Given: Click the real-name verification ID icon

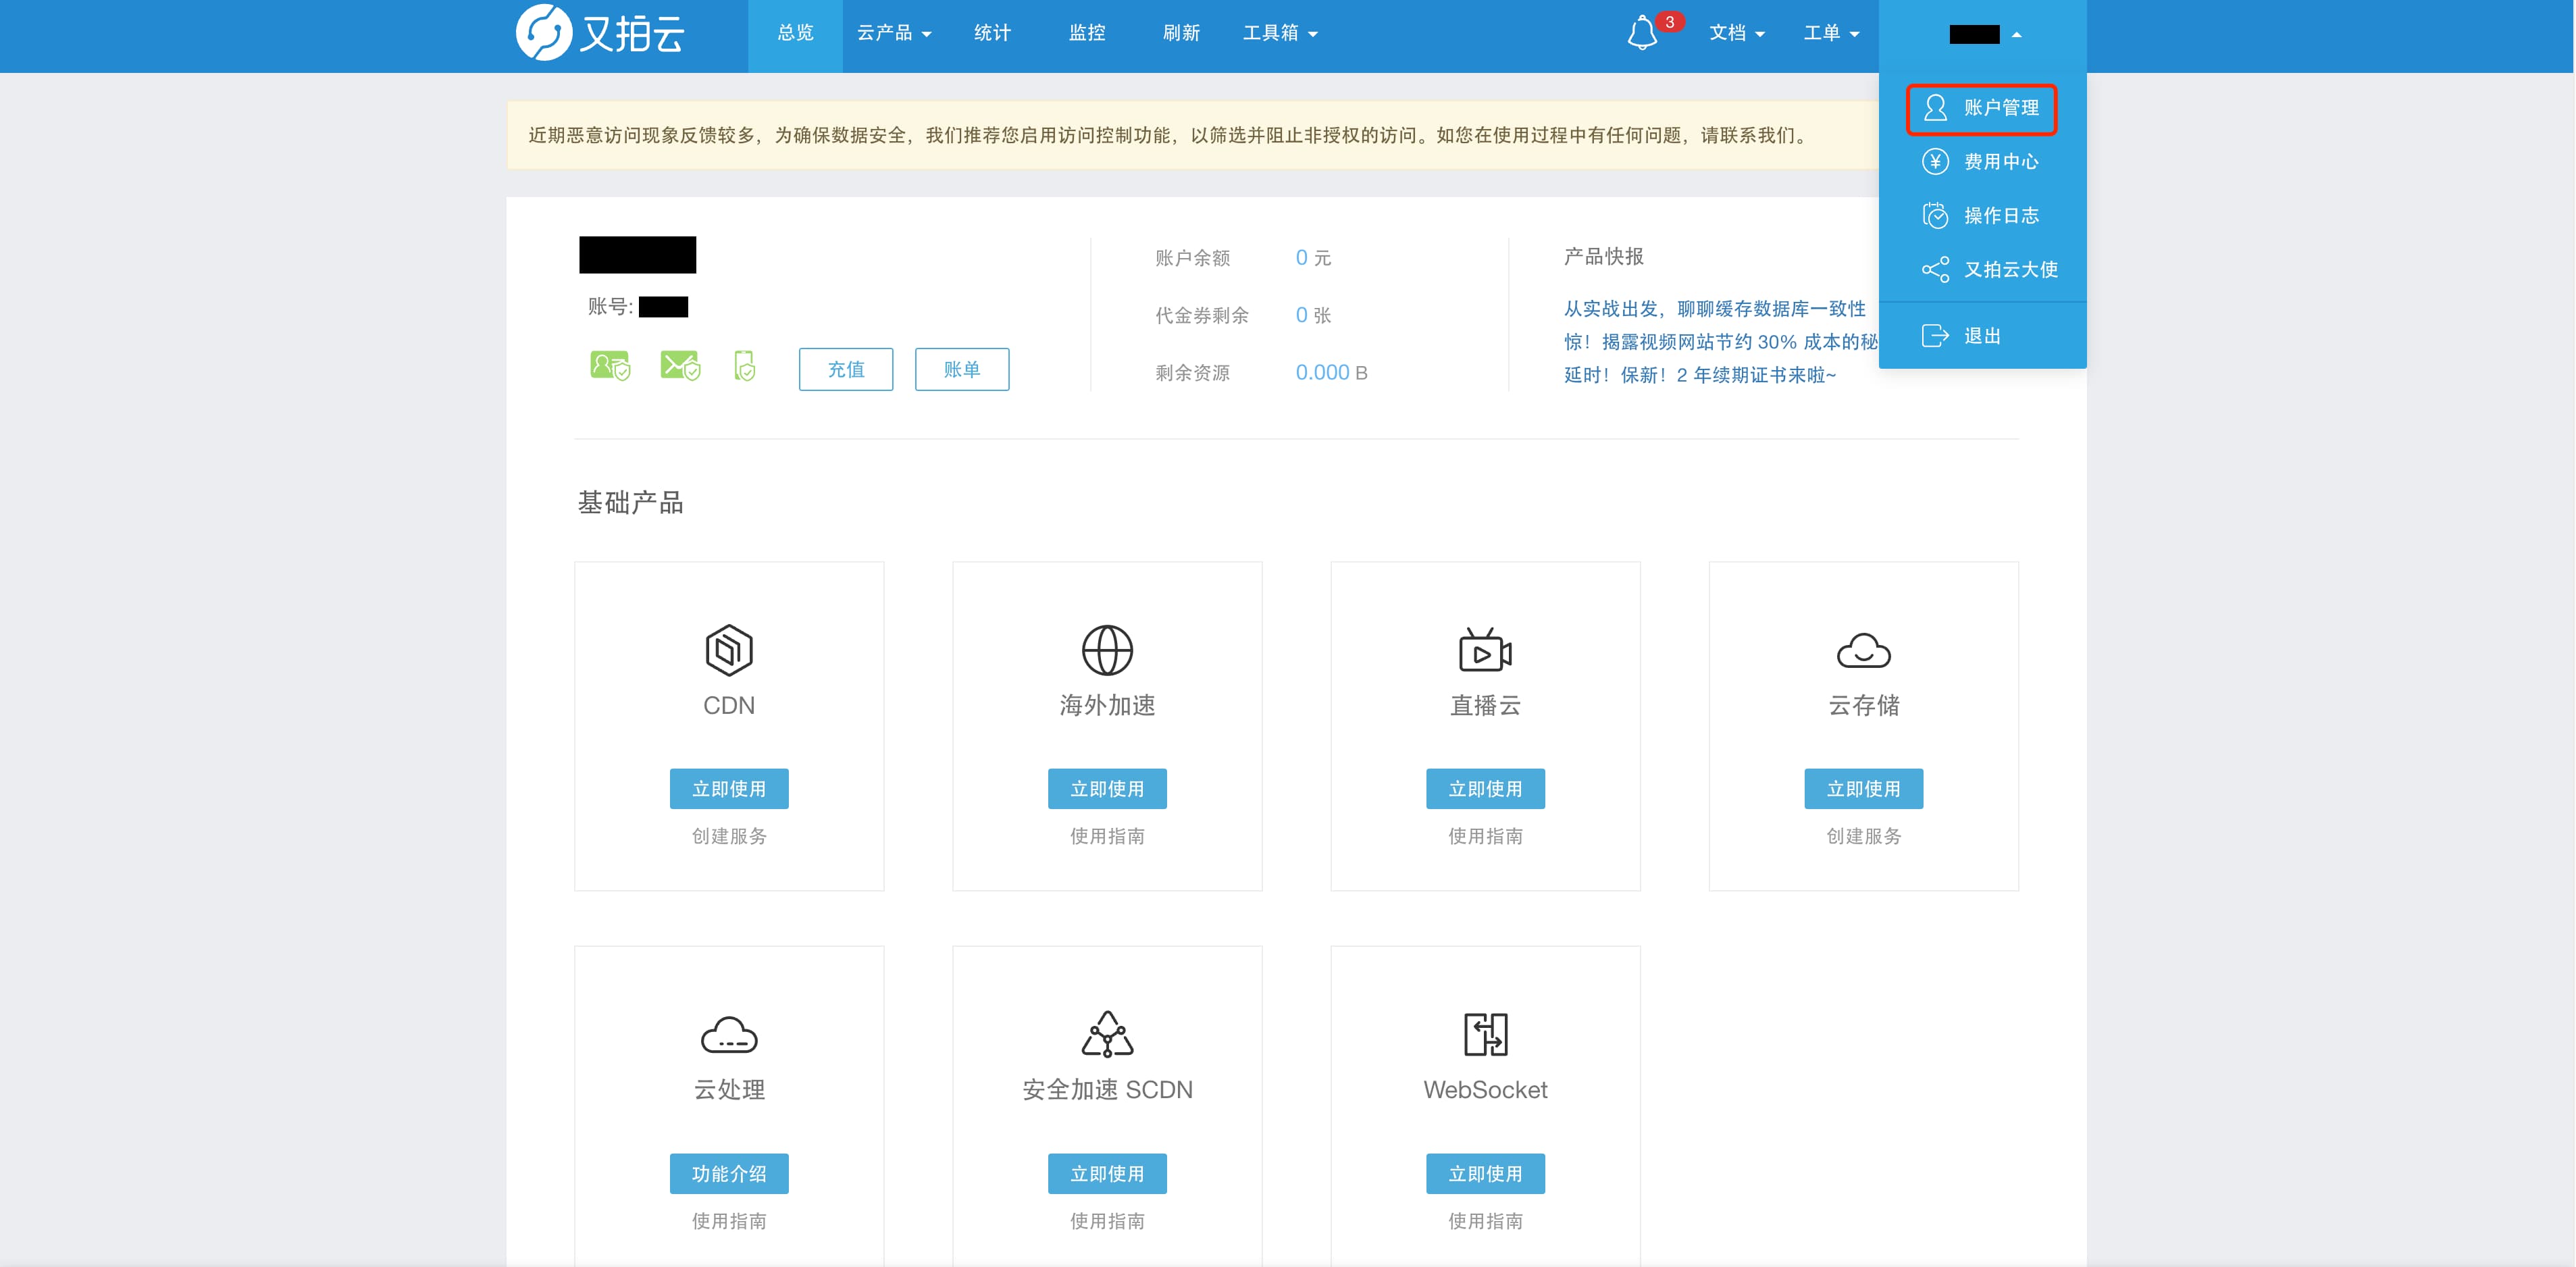Looking at the screenshot, I should [x=610, y=366].
